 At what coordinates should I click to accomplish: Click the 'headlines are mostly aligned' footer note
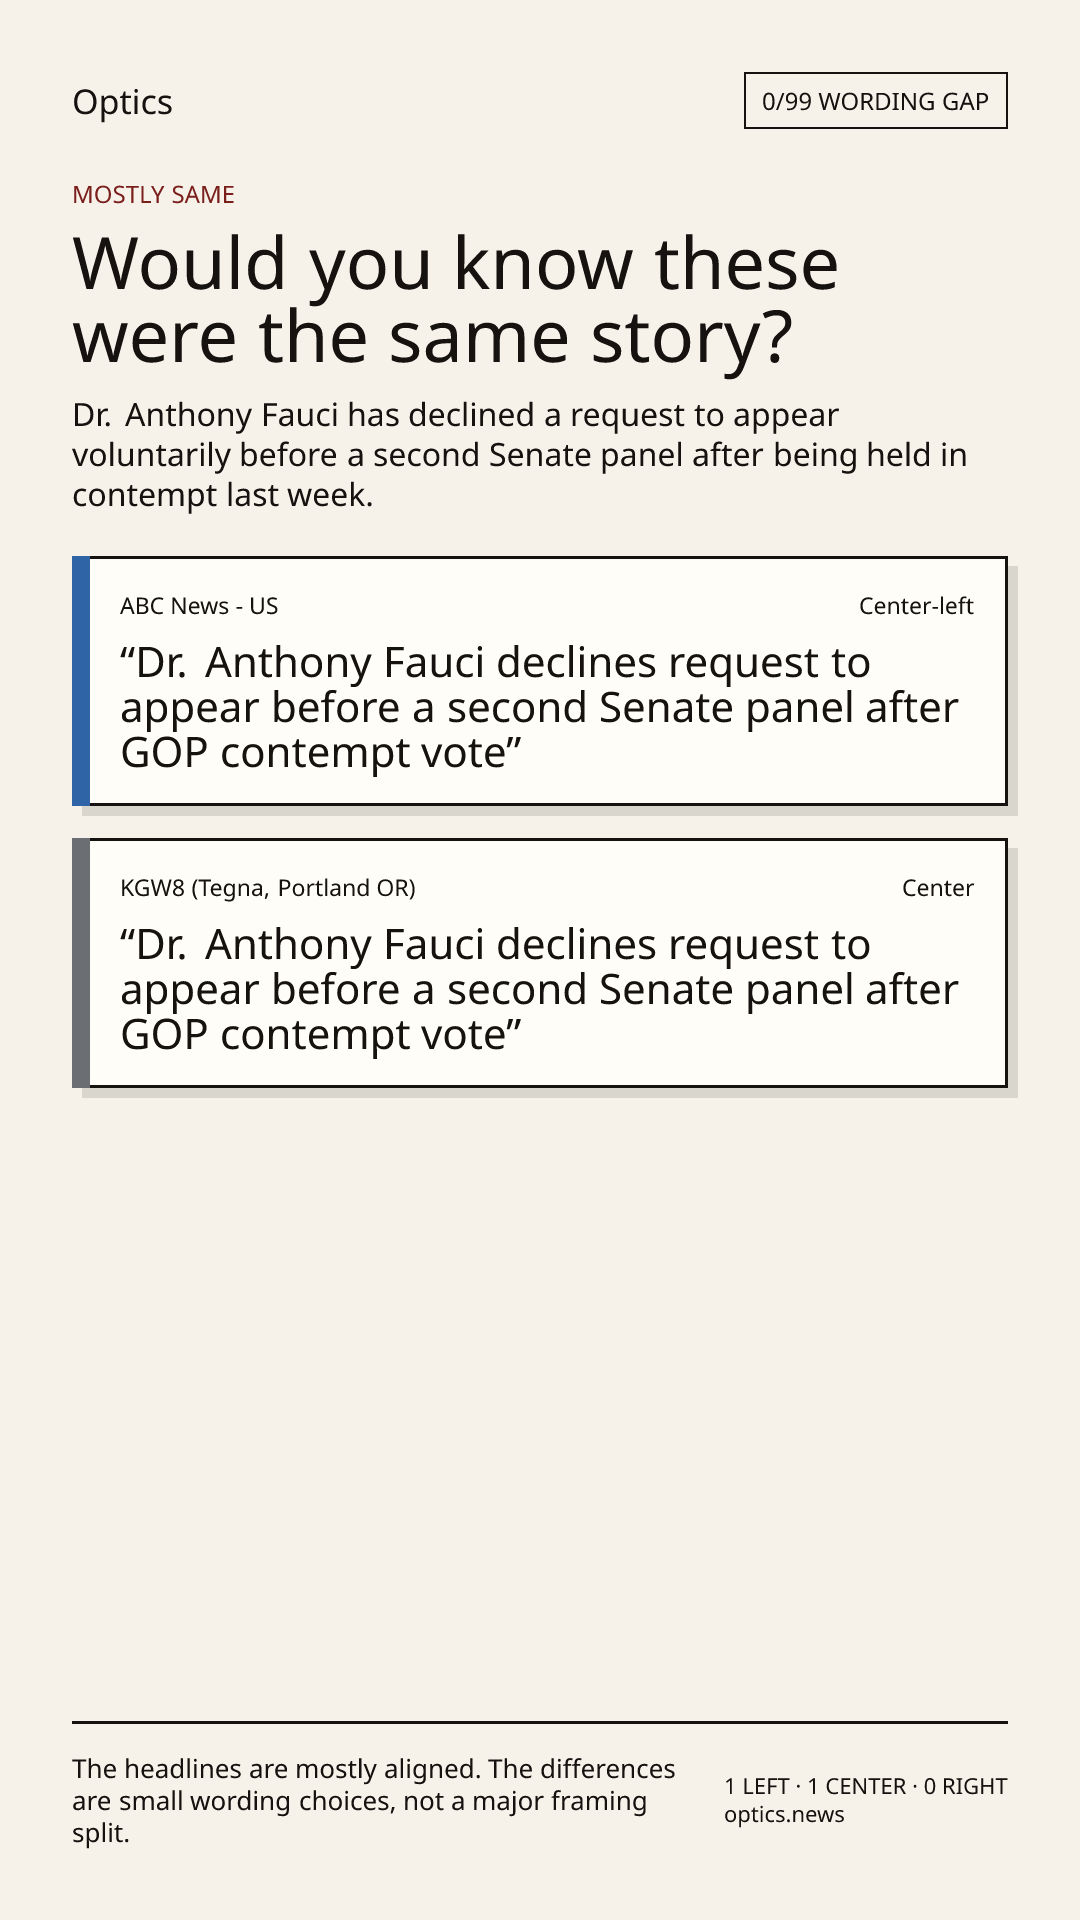374,1801
